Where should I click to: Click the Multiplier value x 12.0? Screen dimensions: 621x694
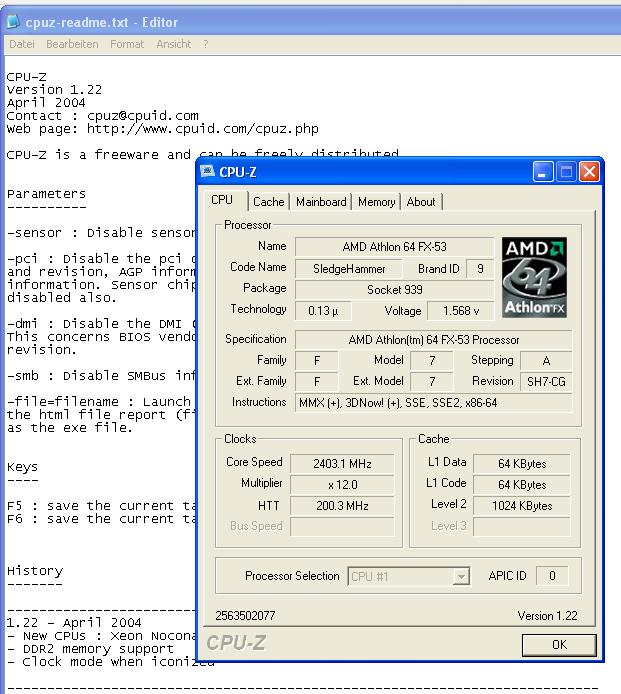pyautogui.click(x=342, y=485)
